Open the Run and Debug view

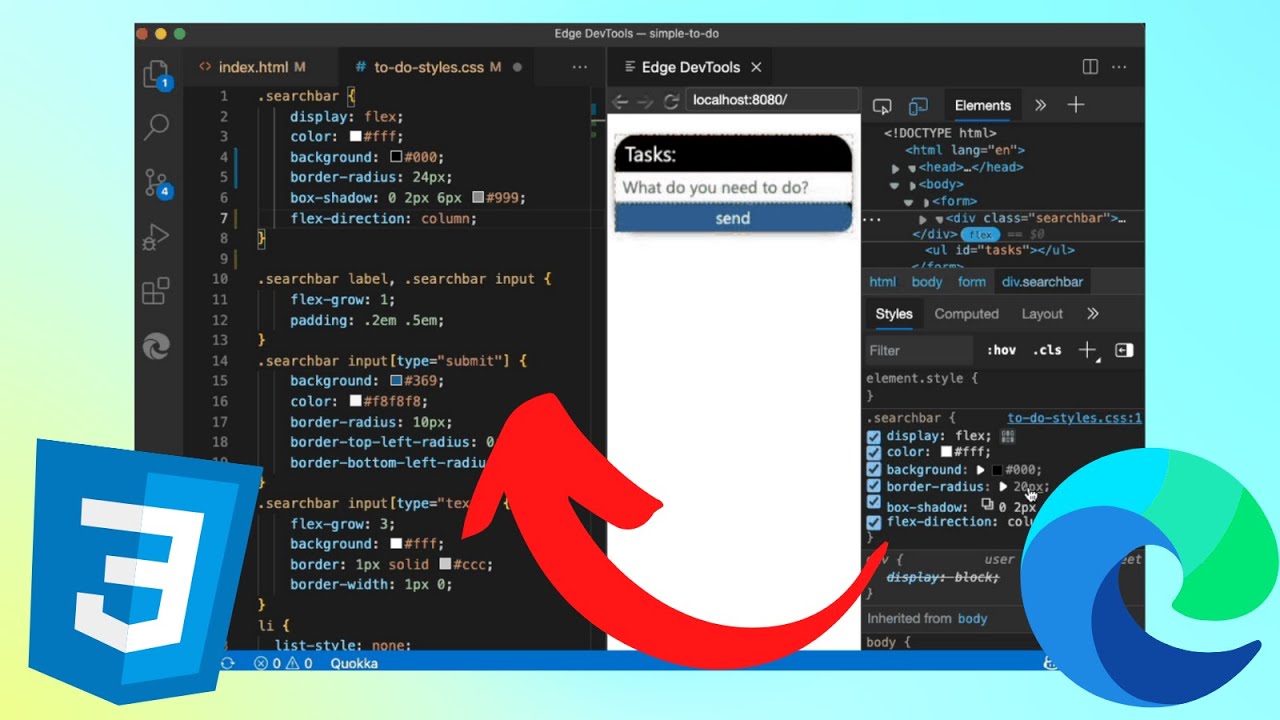(x=156, y=237)
